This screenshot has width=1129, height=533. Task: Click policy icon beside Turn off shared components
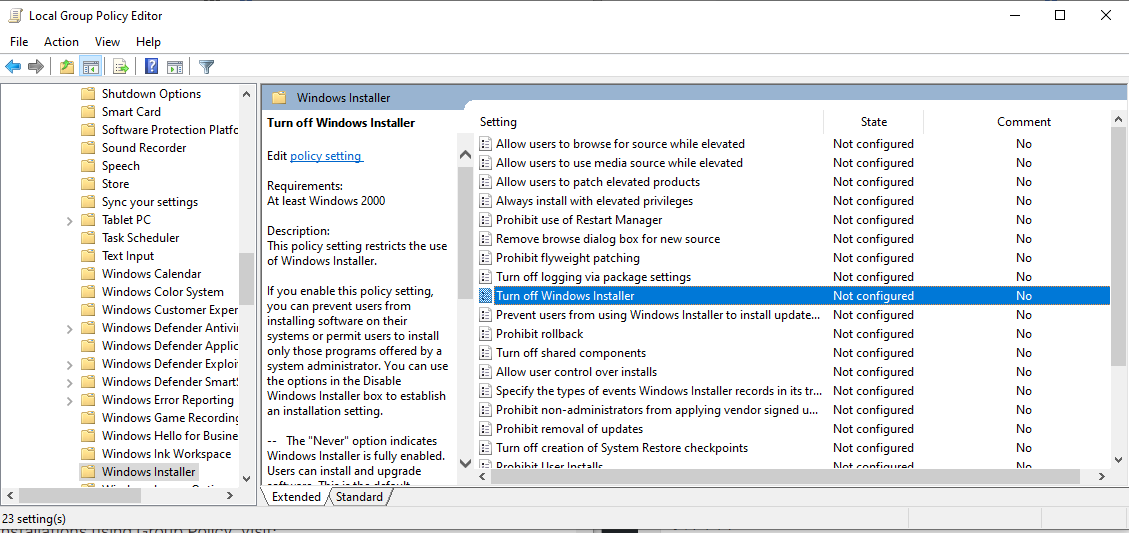486,353
